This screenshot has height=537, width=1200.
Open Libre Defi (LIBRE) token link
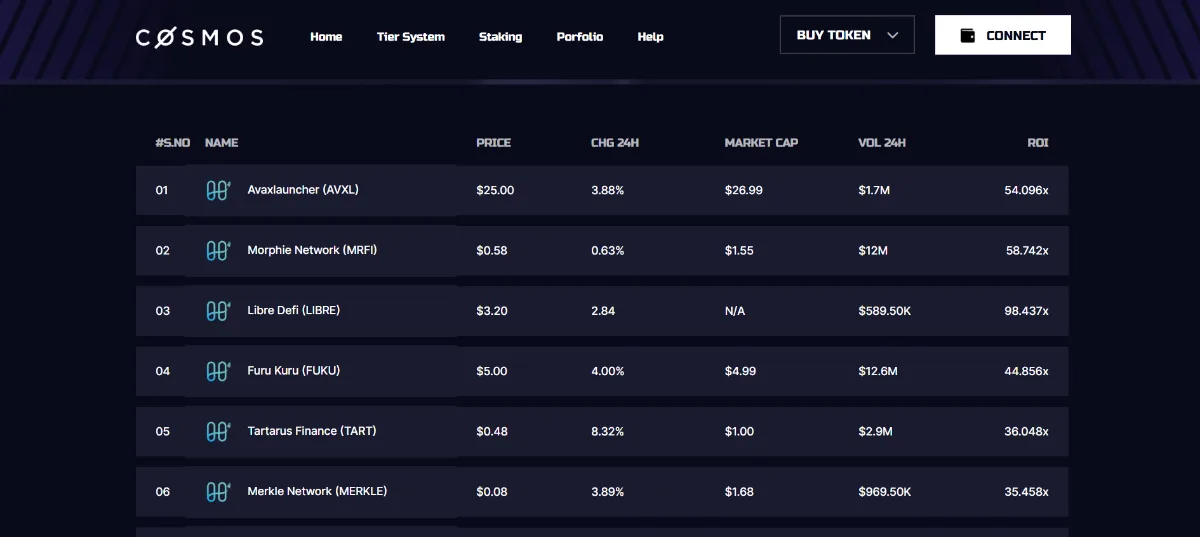(294, 311)
